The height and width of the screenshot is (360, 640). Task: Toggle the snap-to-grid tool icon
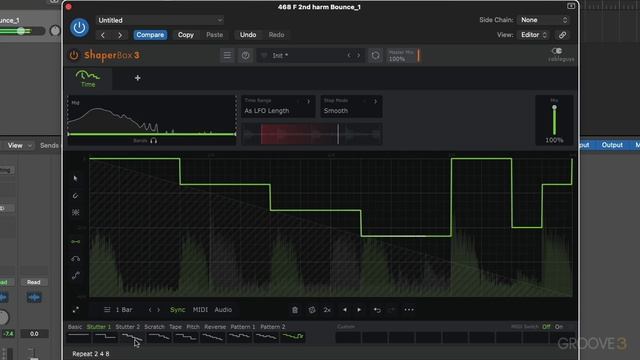coord(76,212)
